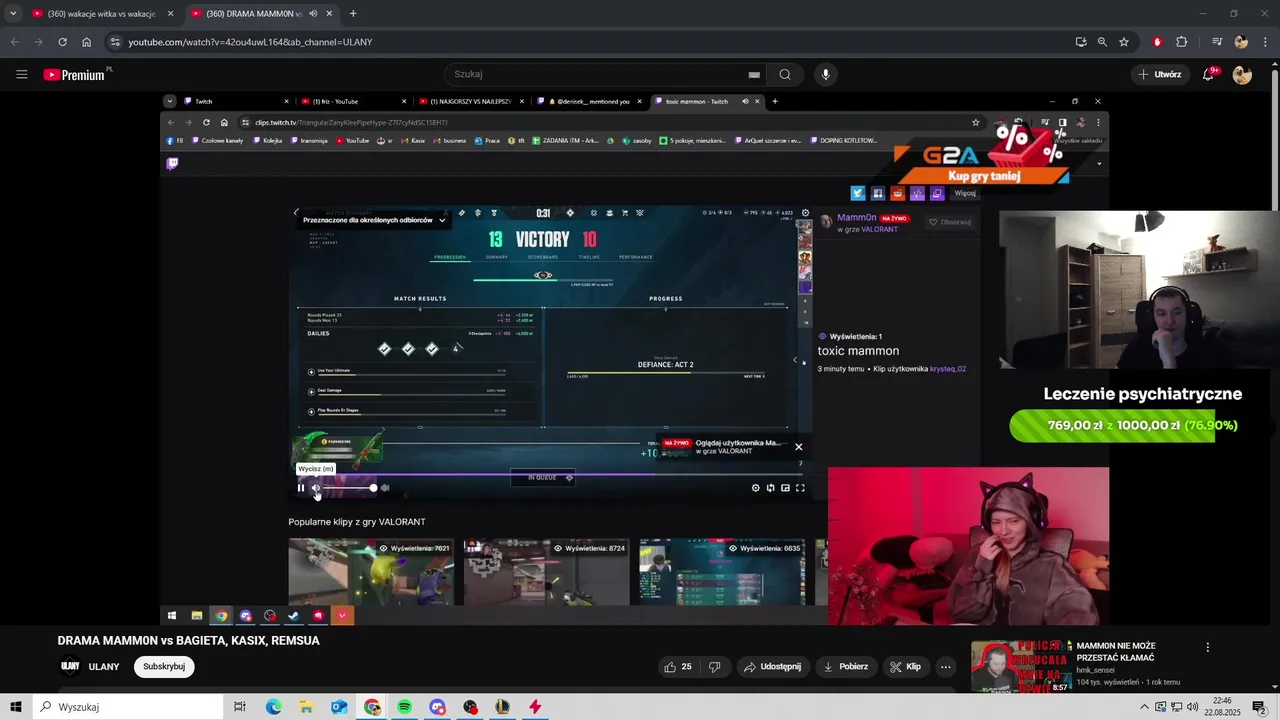Open the YouTube guide hamburger menu
This screenshot has width=1280, height=720.
pos(21,74)
